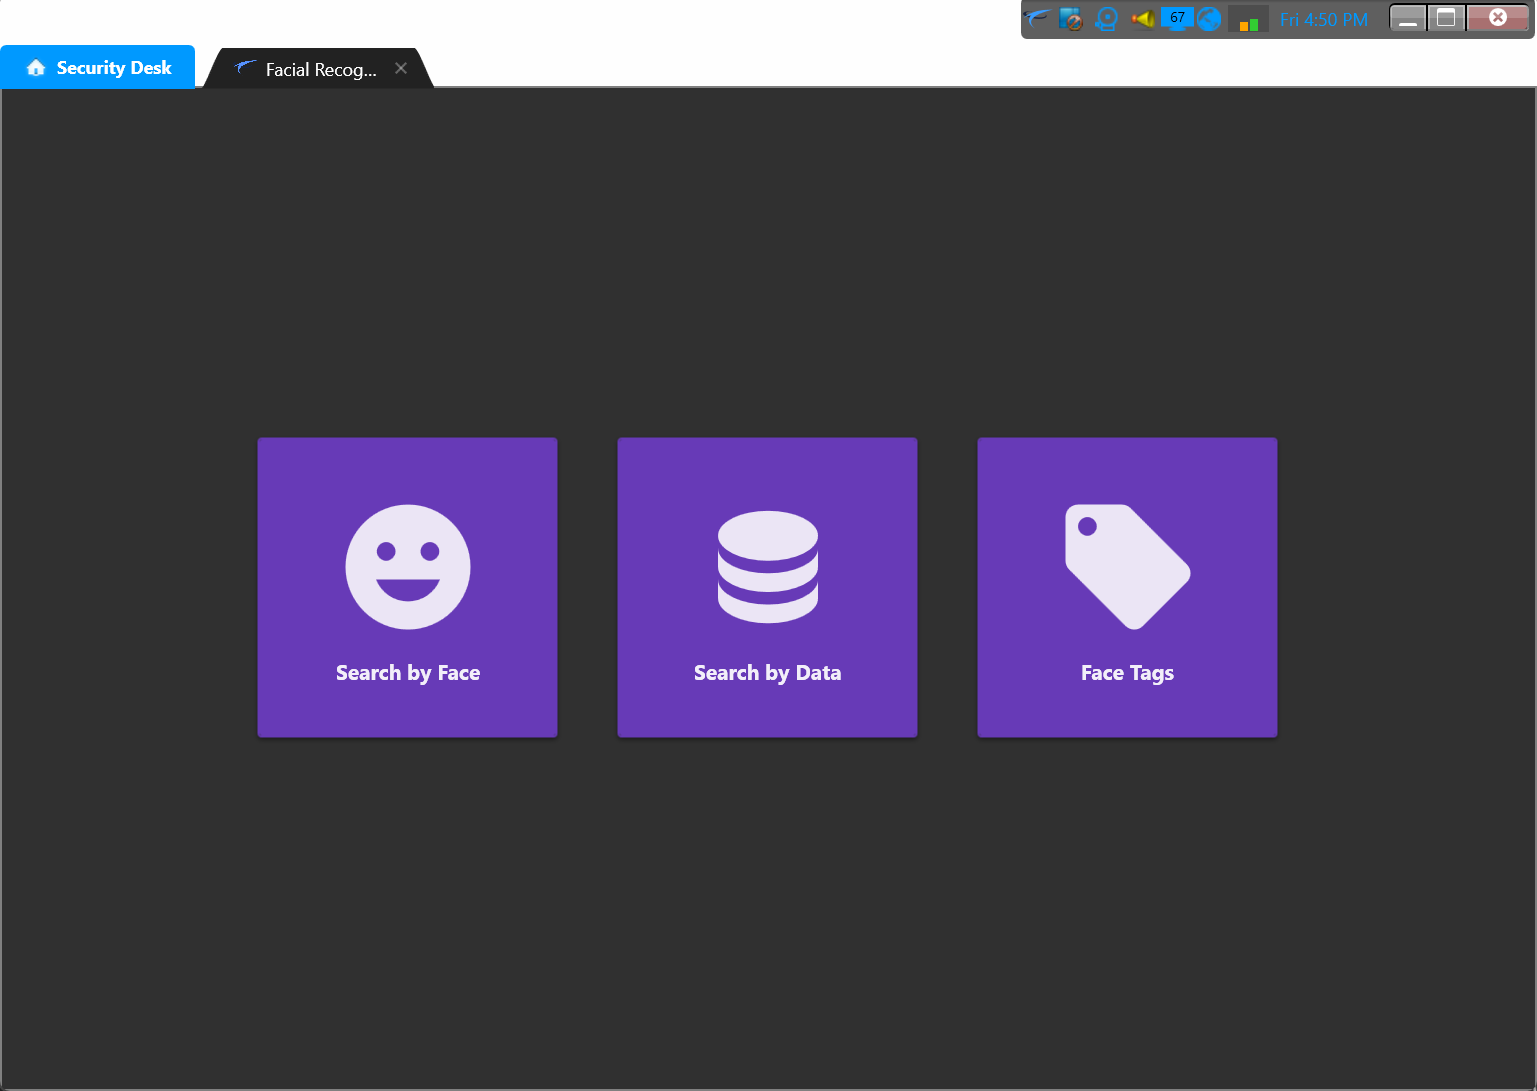Switch to the Security Desk home tab
The width and height of the screenshot is (1537, 1091).
(x=98, y=67)
